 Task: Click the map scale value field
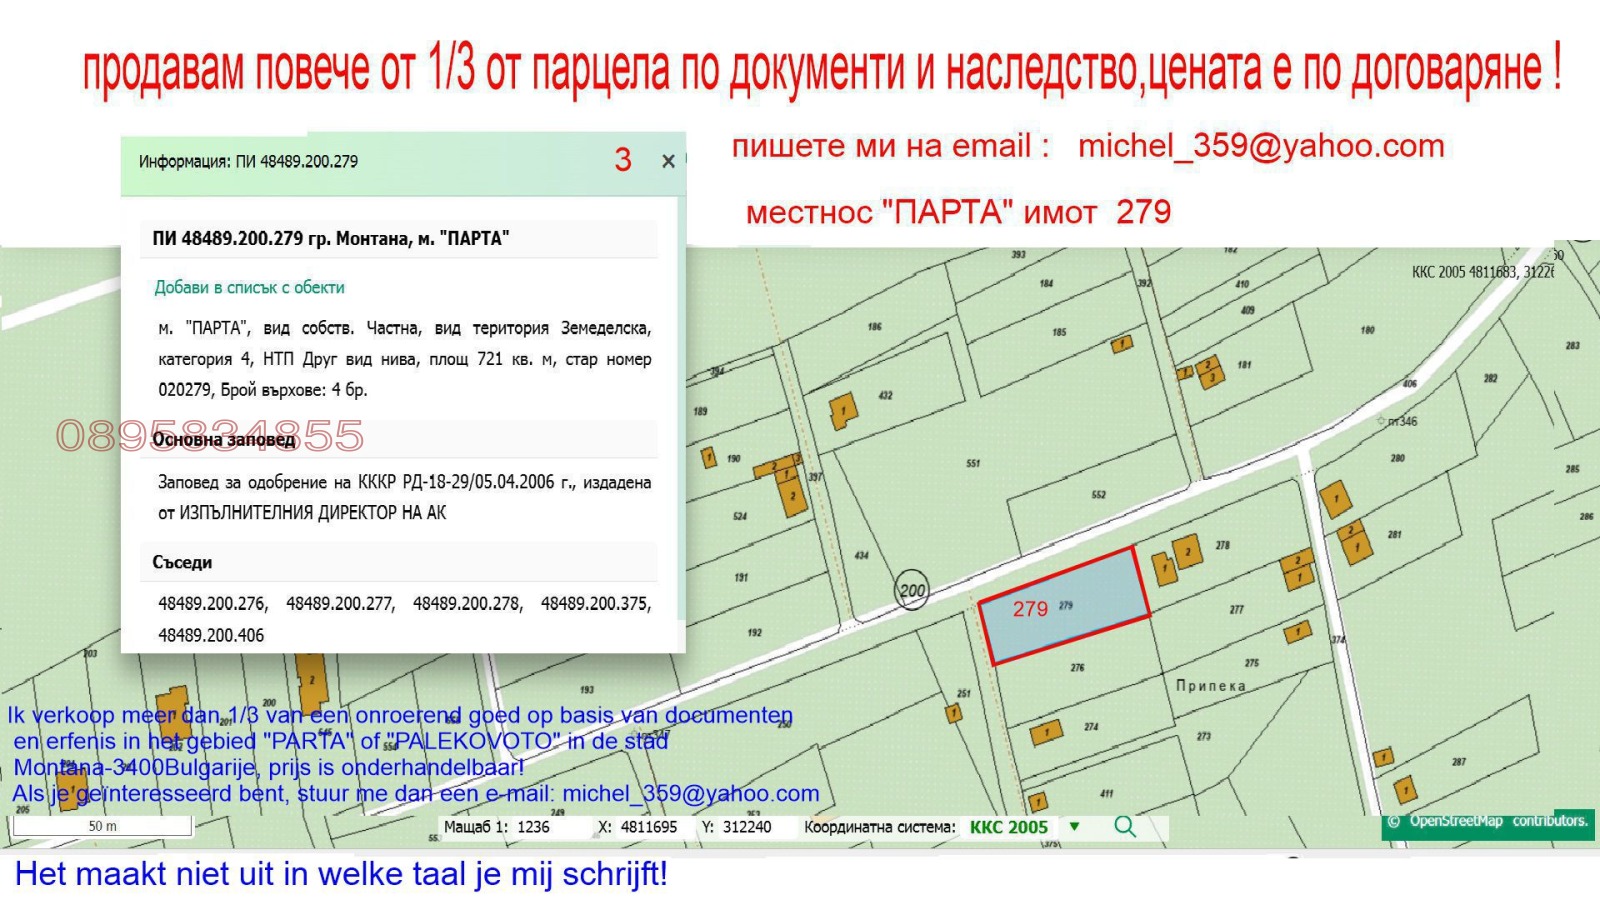tap(533, 827)
